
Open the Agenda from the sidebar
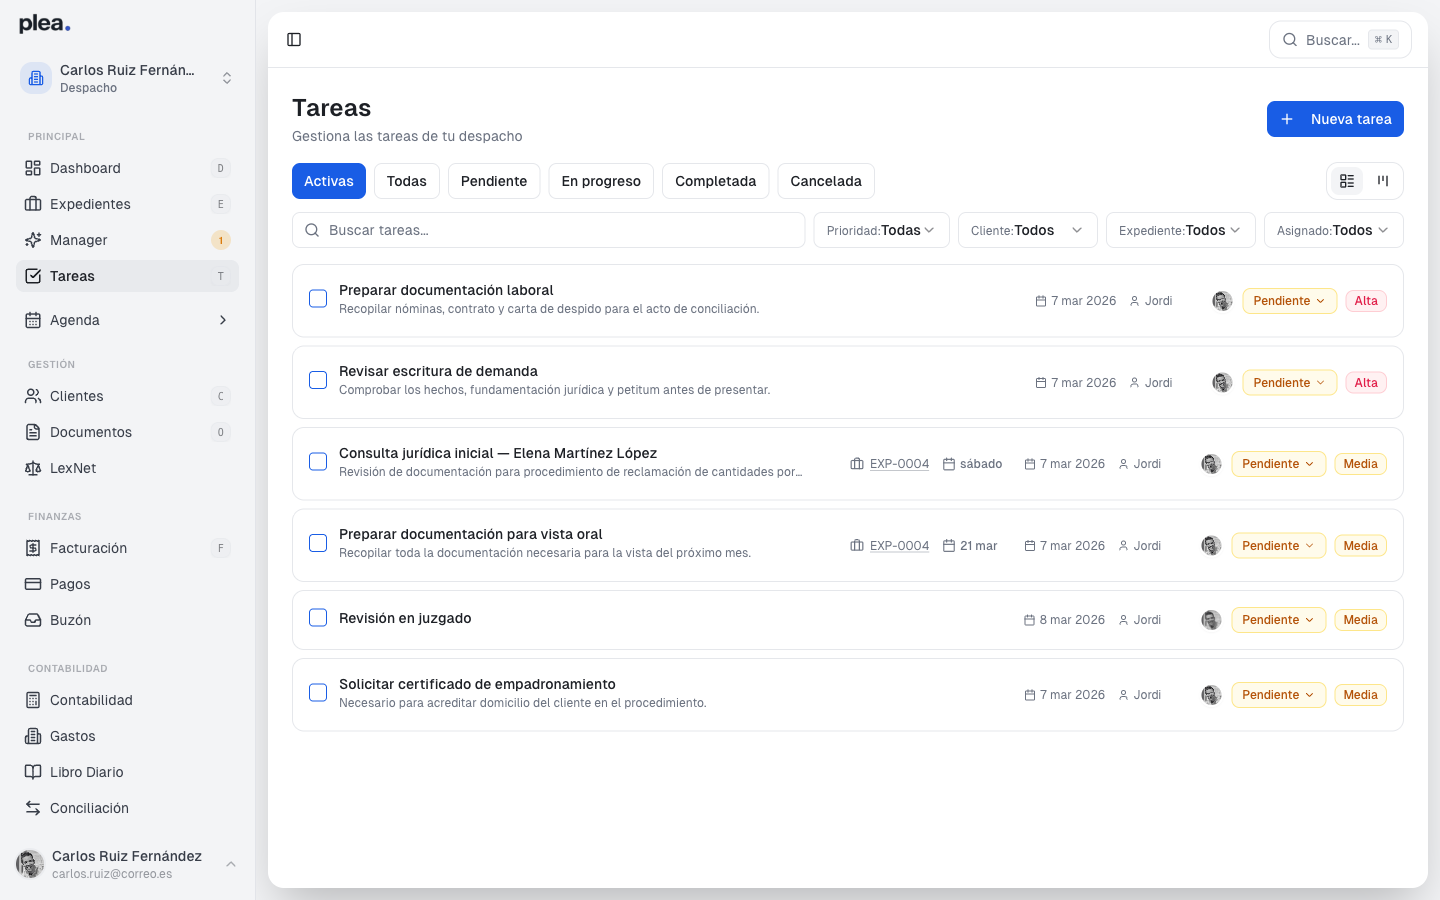coord(74,320)
